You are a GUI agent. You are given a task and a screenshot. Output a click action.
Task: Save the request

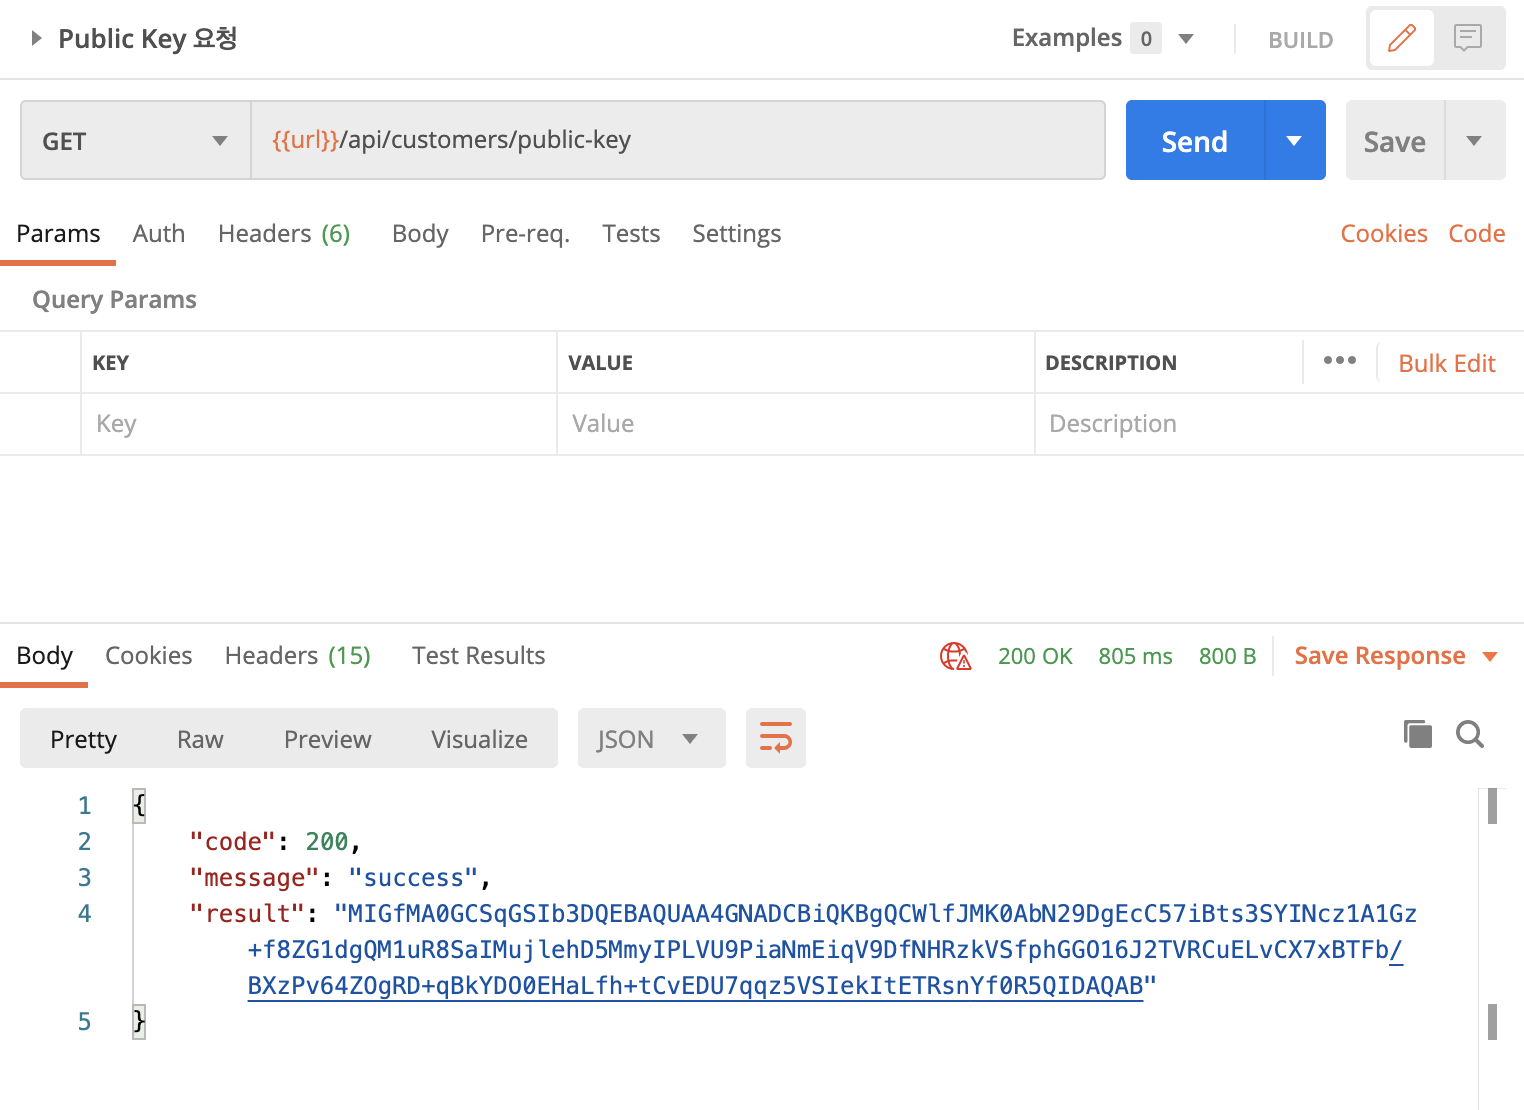[x=1395, y=141]
